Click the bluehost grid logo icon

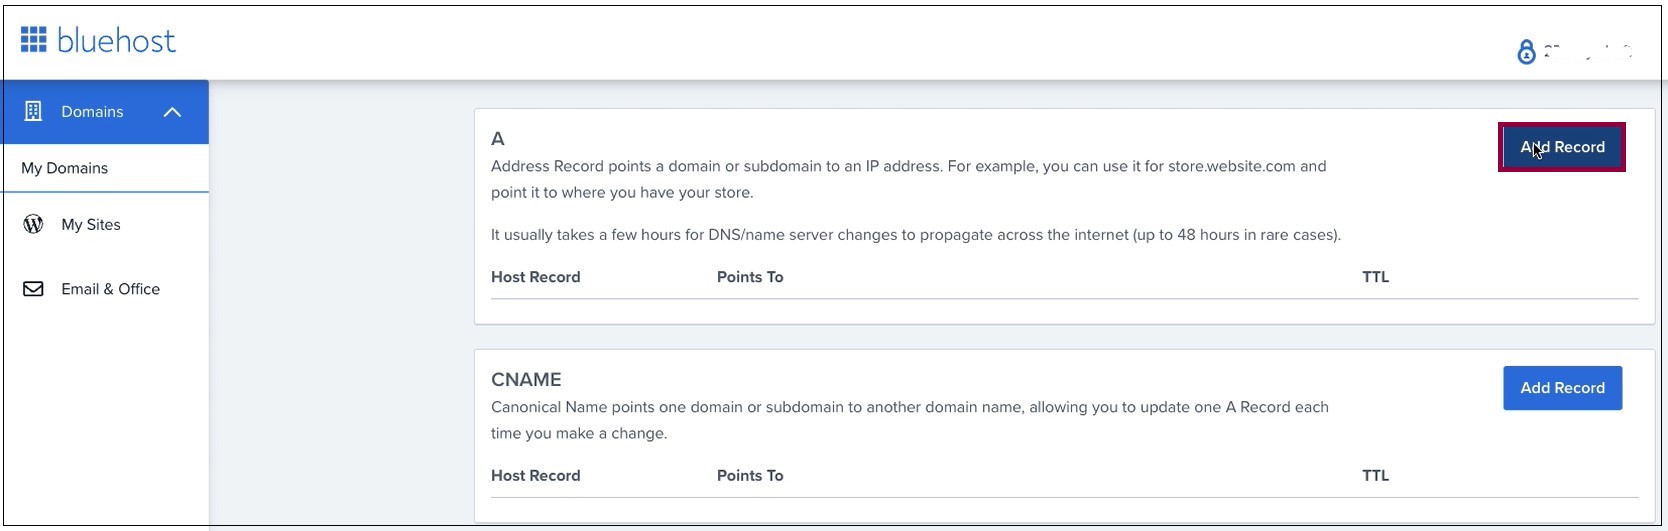[x=33, y=39]
